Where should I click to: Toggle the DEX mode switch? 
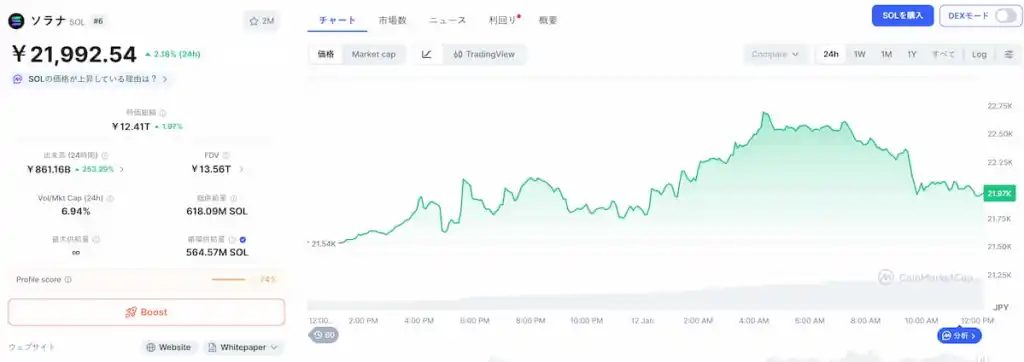coord(1006,16)
